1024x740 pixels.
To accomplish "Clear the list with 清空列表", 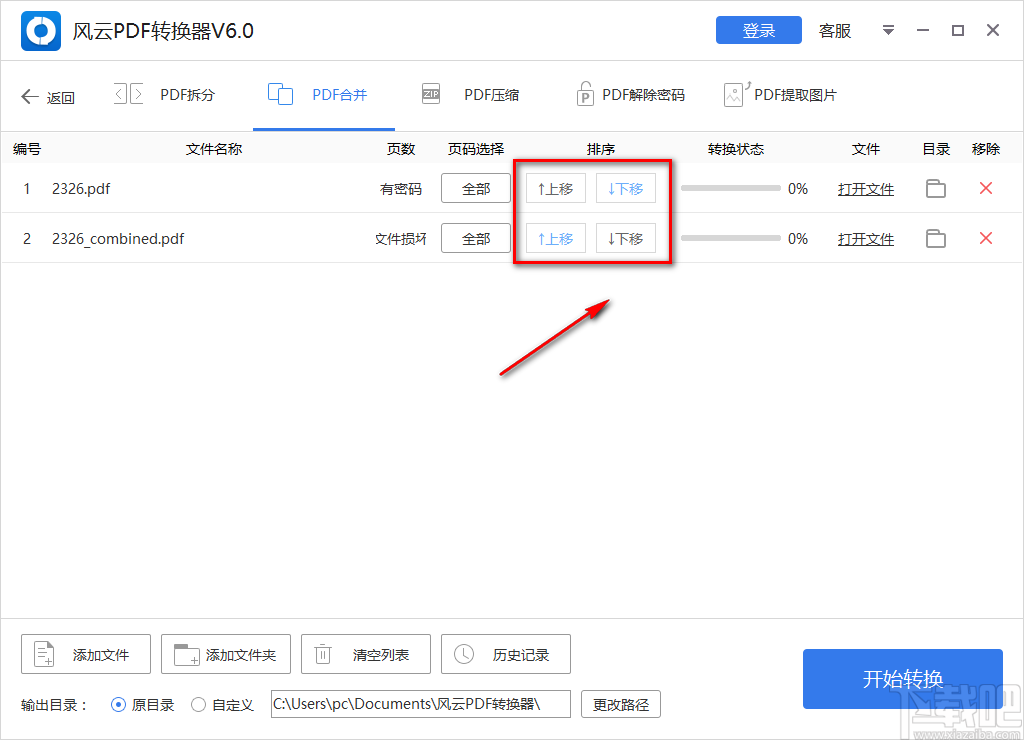I will (366, 654).
